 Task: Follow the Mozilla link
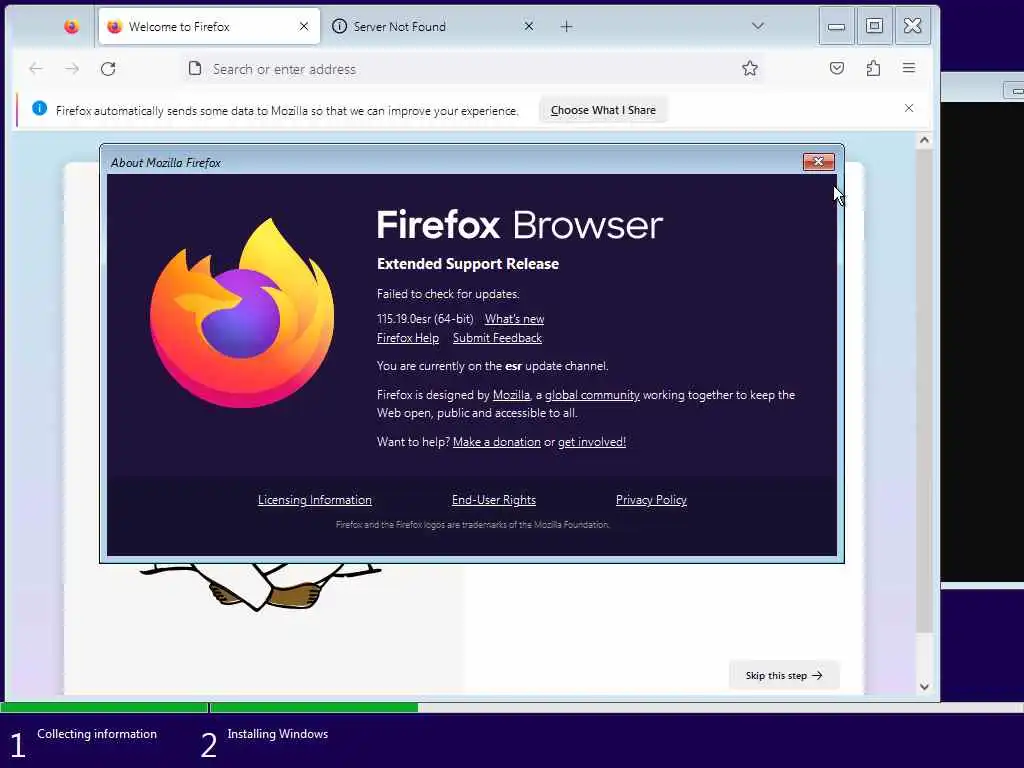511,394
